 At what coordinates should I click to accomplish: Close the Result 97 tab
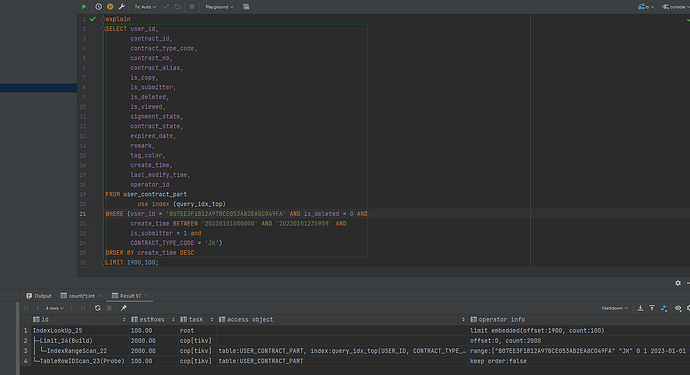coord(146,296)
